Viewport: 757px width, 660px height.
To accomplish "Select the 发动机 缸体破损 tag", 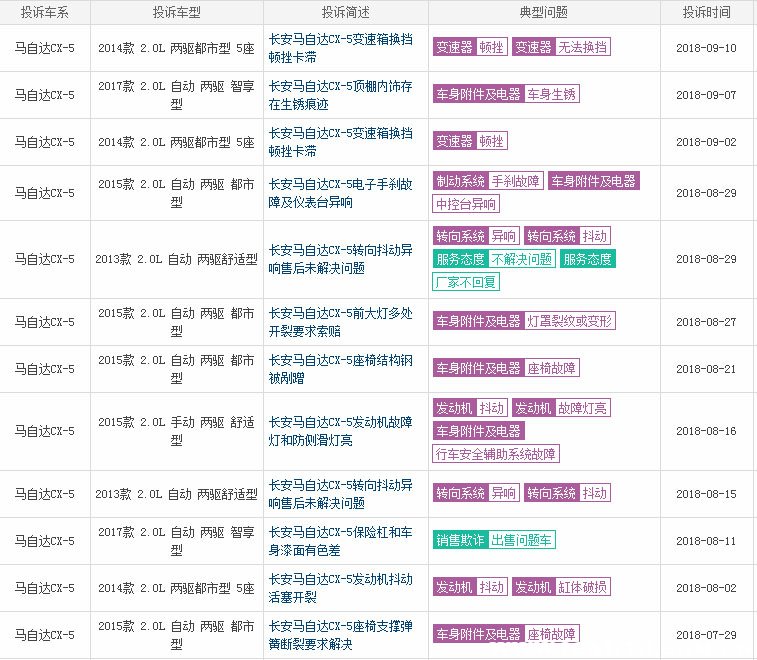I will [x=561, y=587].
